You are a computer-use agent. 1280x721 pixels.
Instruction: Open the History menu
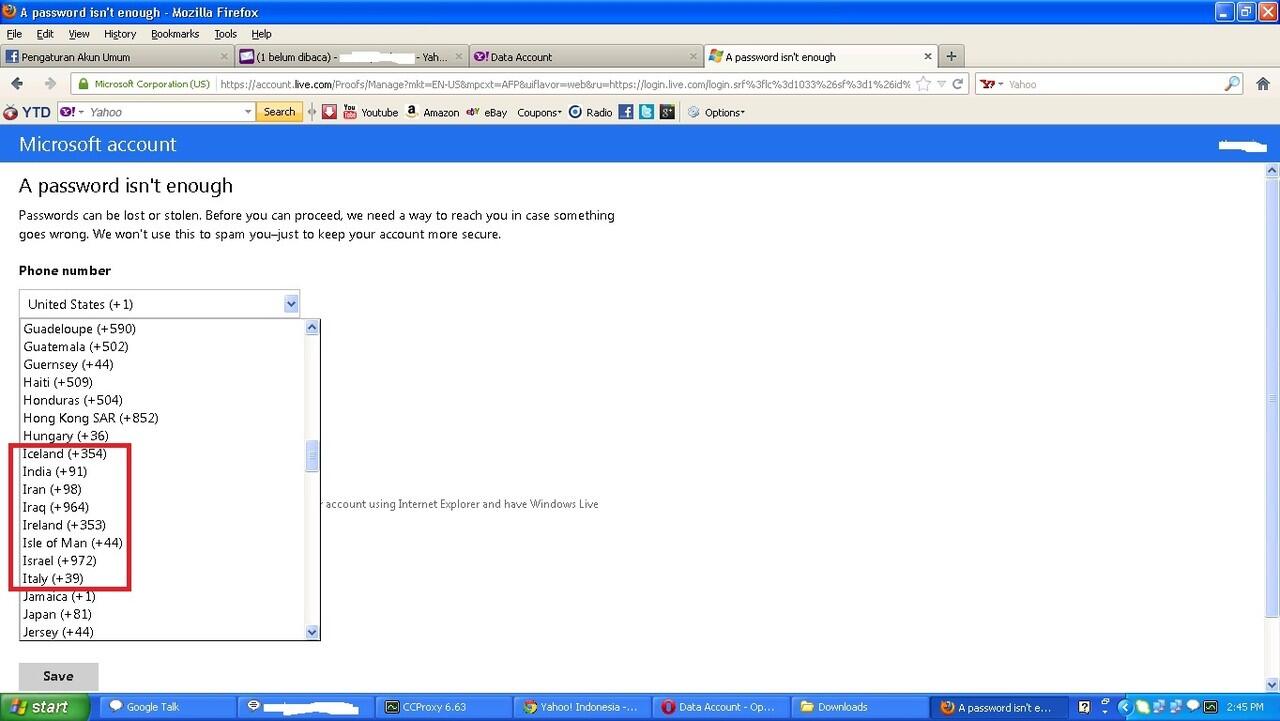point(120,34)
